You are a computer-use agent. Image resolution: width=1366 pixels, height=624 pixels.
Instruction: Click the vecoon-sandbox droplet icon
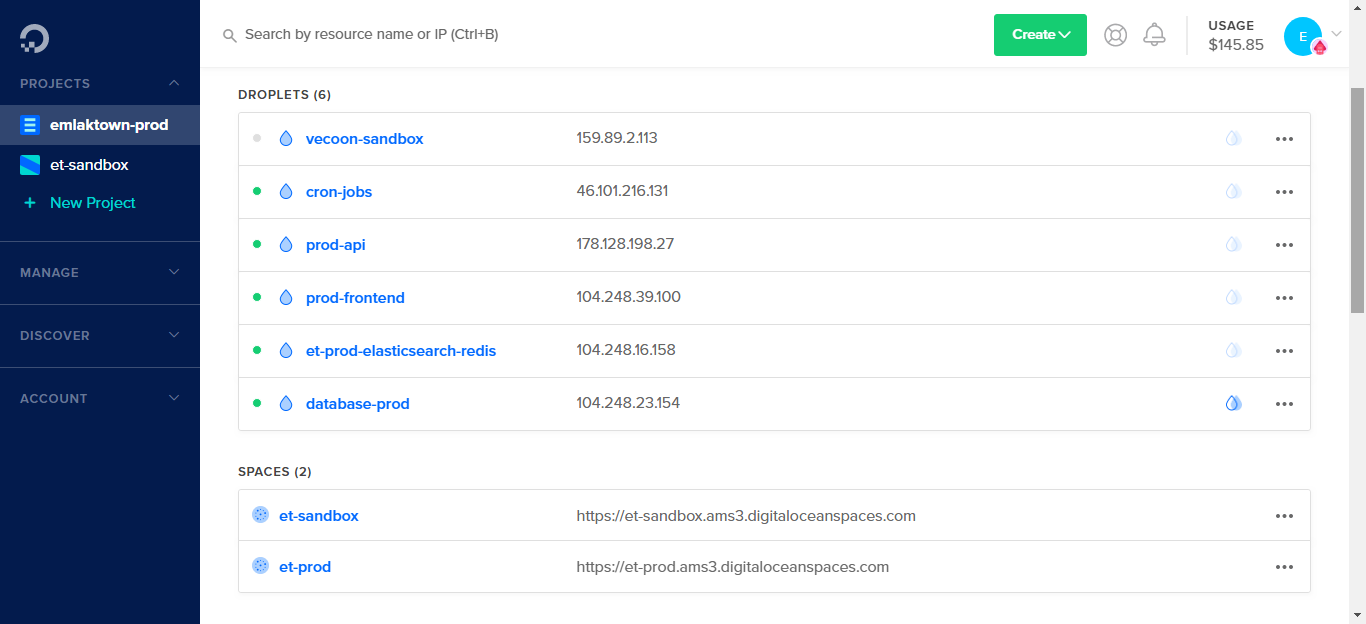(286, 139)
